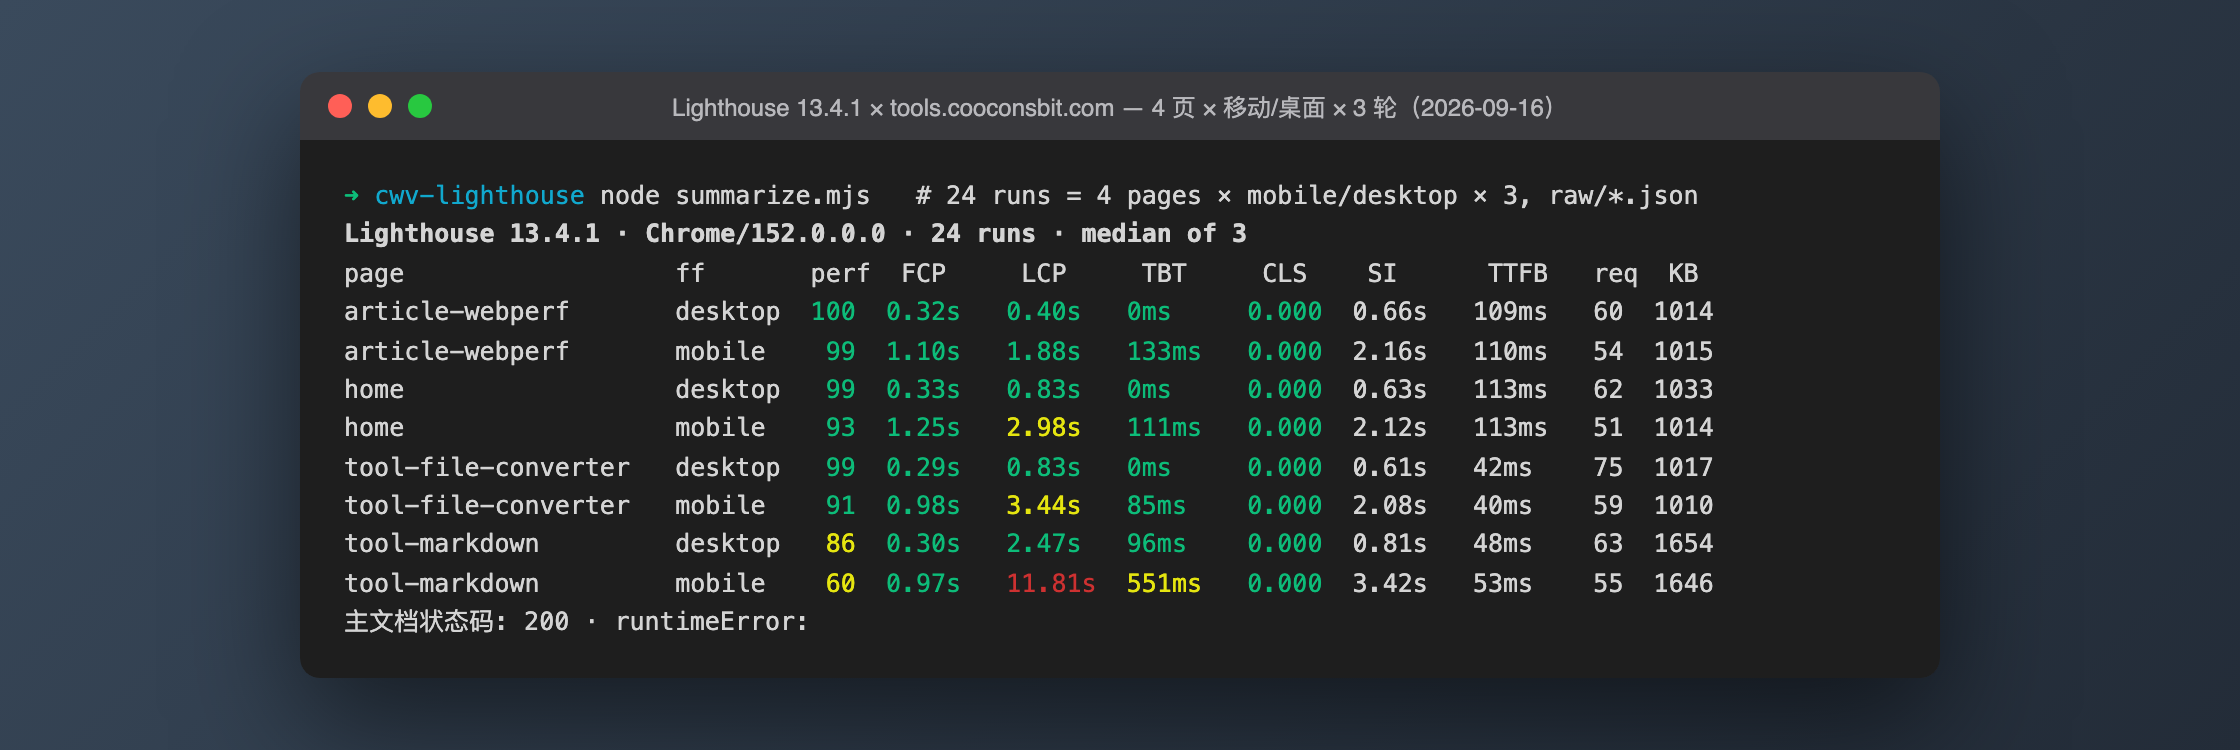Screen dimensions: 2240x750
Task: Click the 'LCP' column header
Action: pos(1043,273)
